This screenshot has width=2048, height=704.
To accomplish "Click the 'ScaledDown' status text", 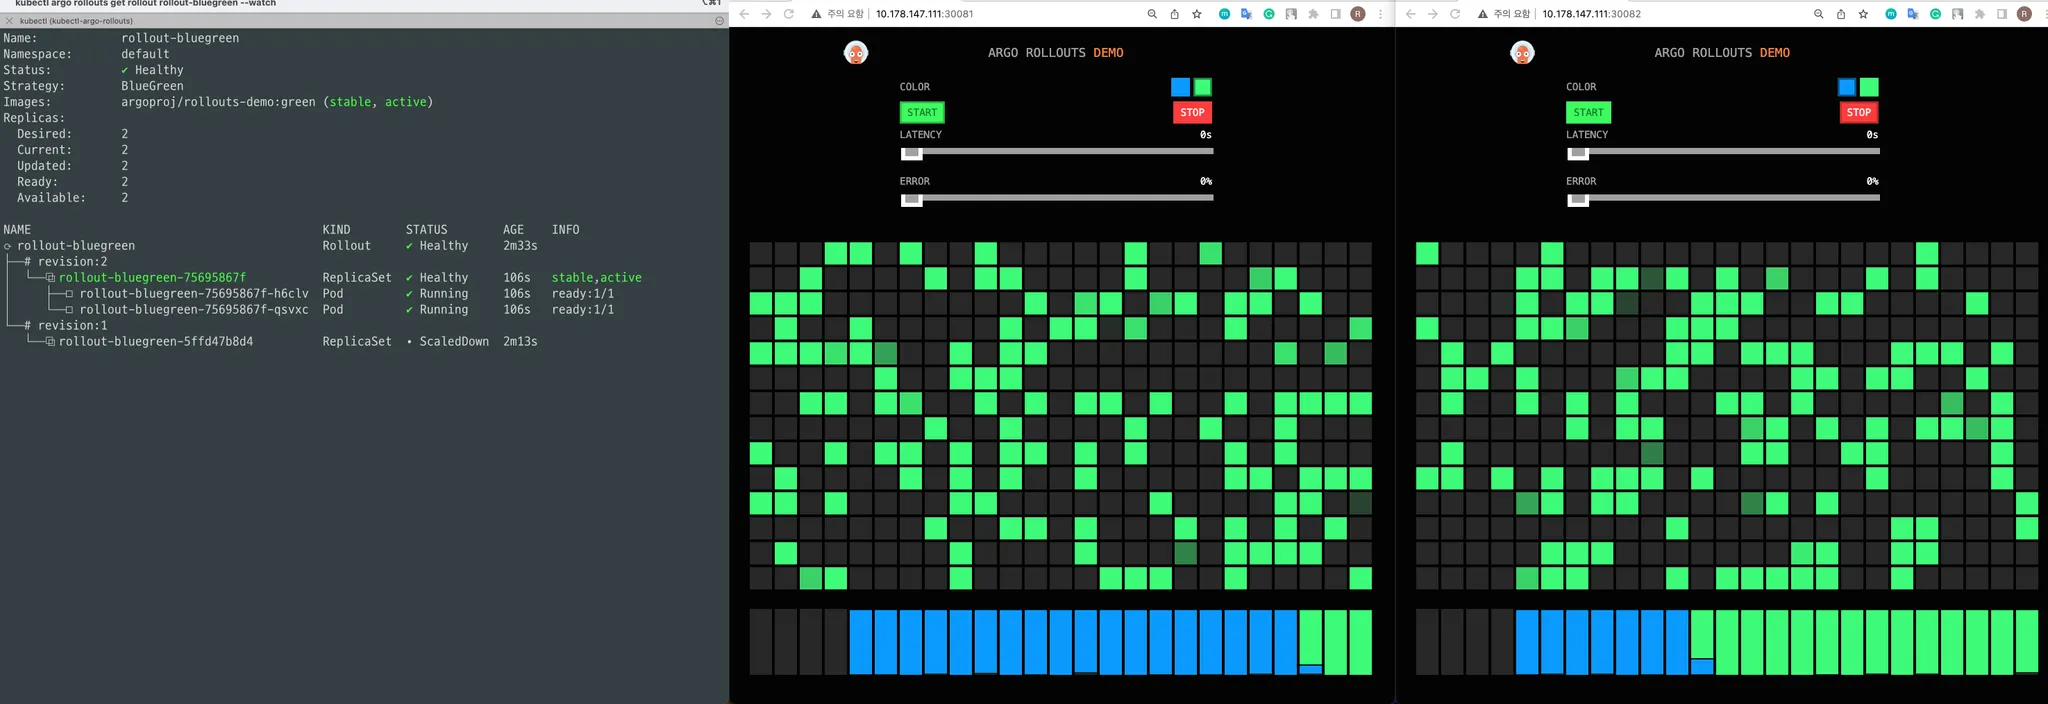I will click(454, 342).
